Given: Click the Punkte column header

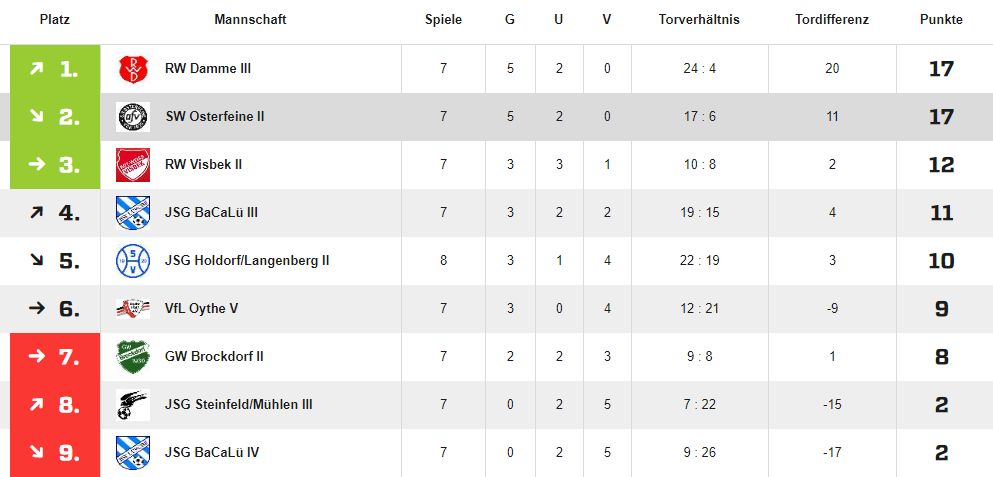Looking at the screenshot, I should [941, 20].
